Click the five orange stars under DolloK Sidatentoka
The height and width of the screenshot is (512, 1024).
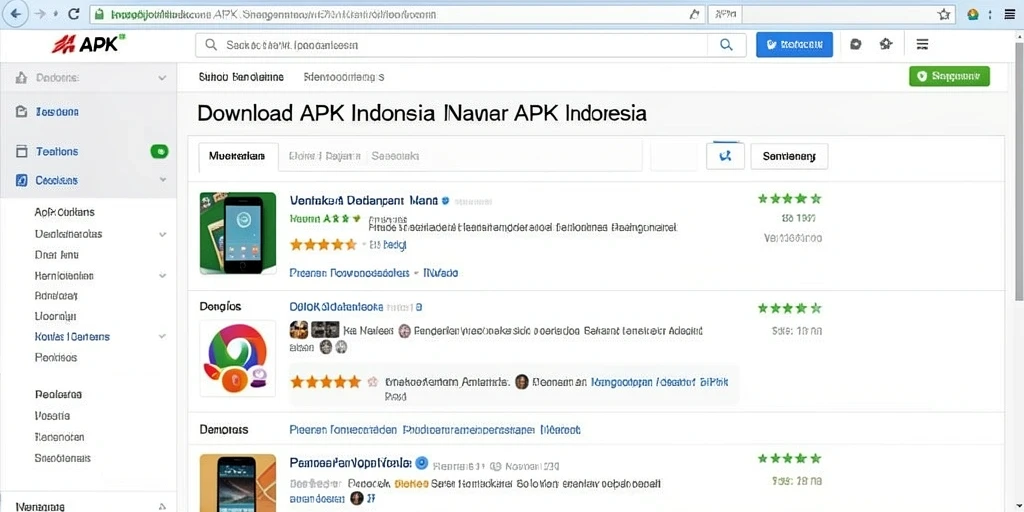click(x=325, y=382)
